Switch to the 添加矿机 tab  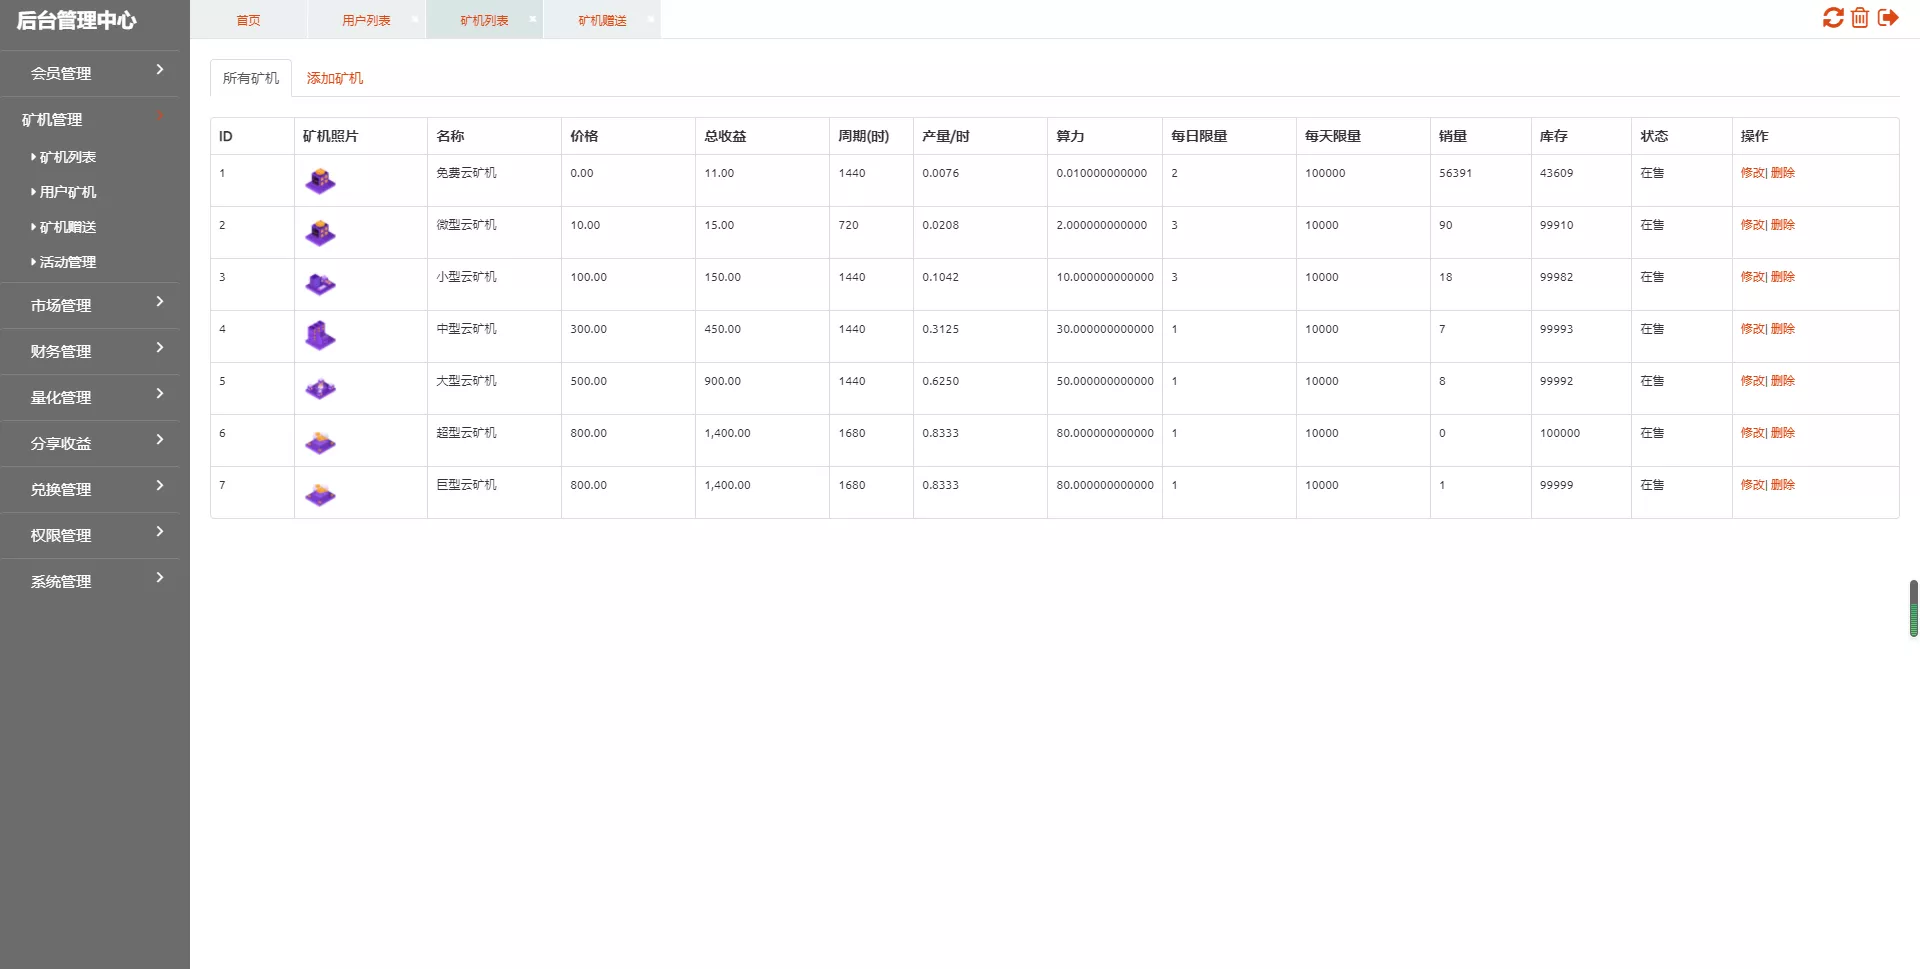pos(334,78)
